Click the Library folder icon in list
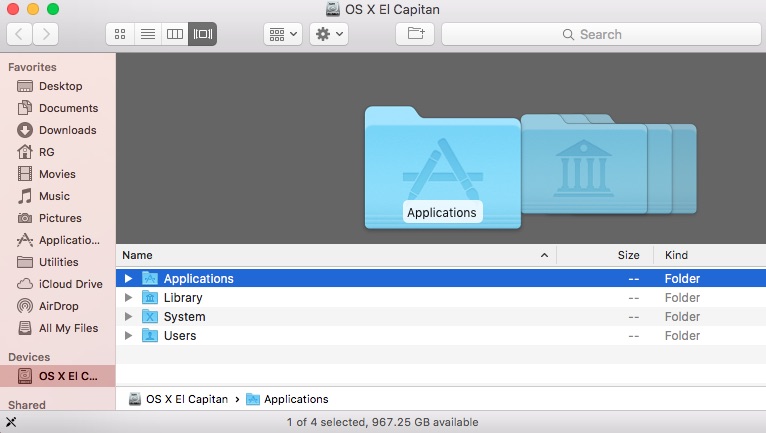 [x=150, y=298]
